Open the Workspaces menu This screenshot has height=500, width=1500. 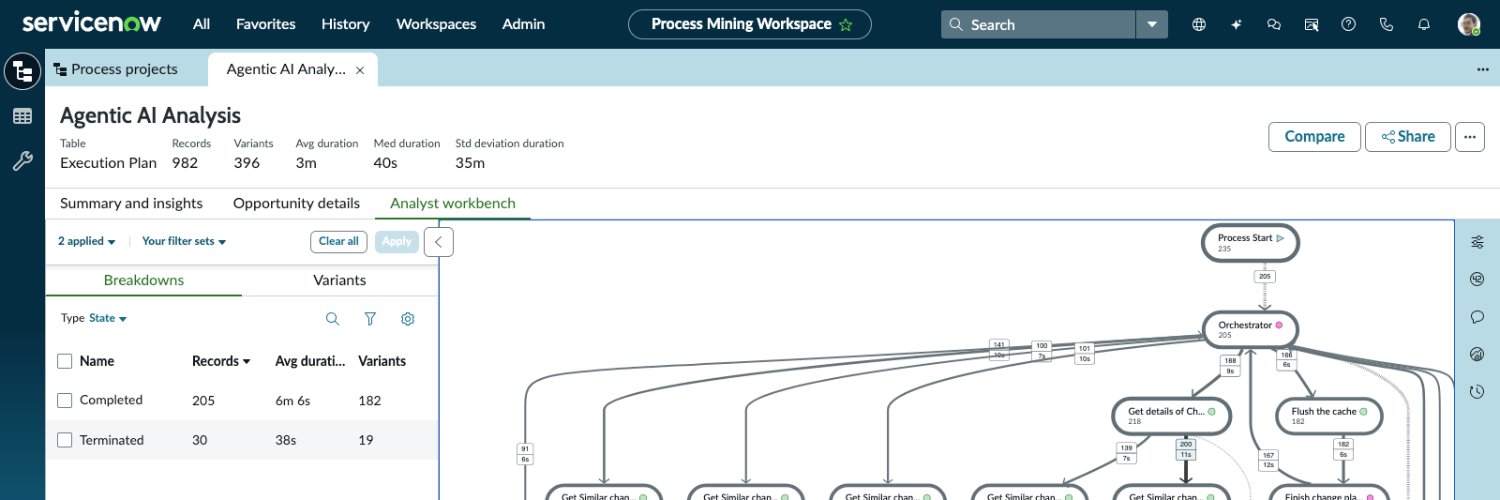point(436,24)
